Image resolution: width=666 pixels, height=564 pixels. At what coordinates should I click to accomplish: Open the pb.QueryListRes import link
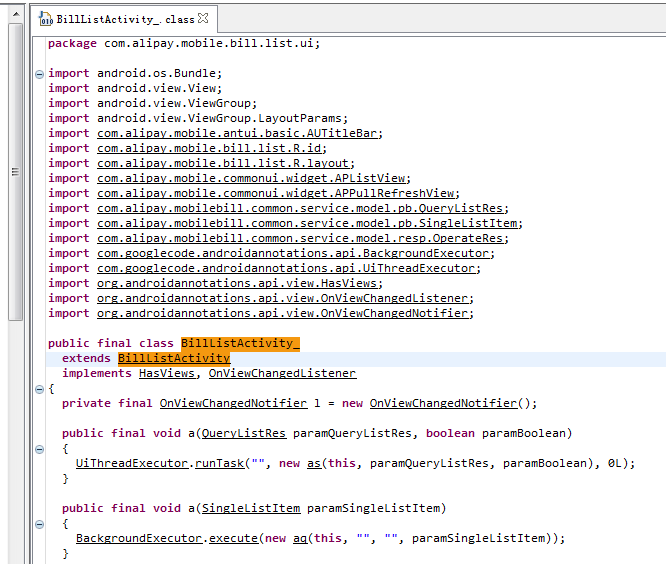(300, 209)
